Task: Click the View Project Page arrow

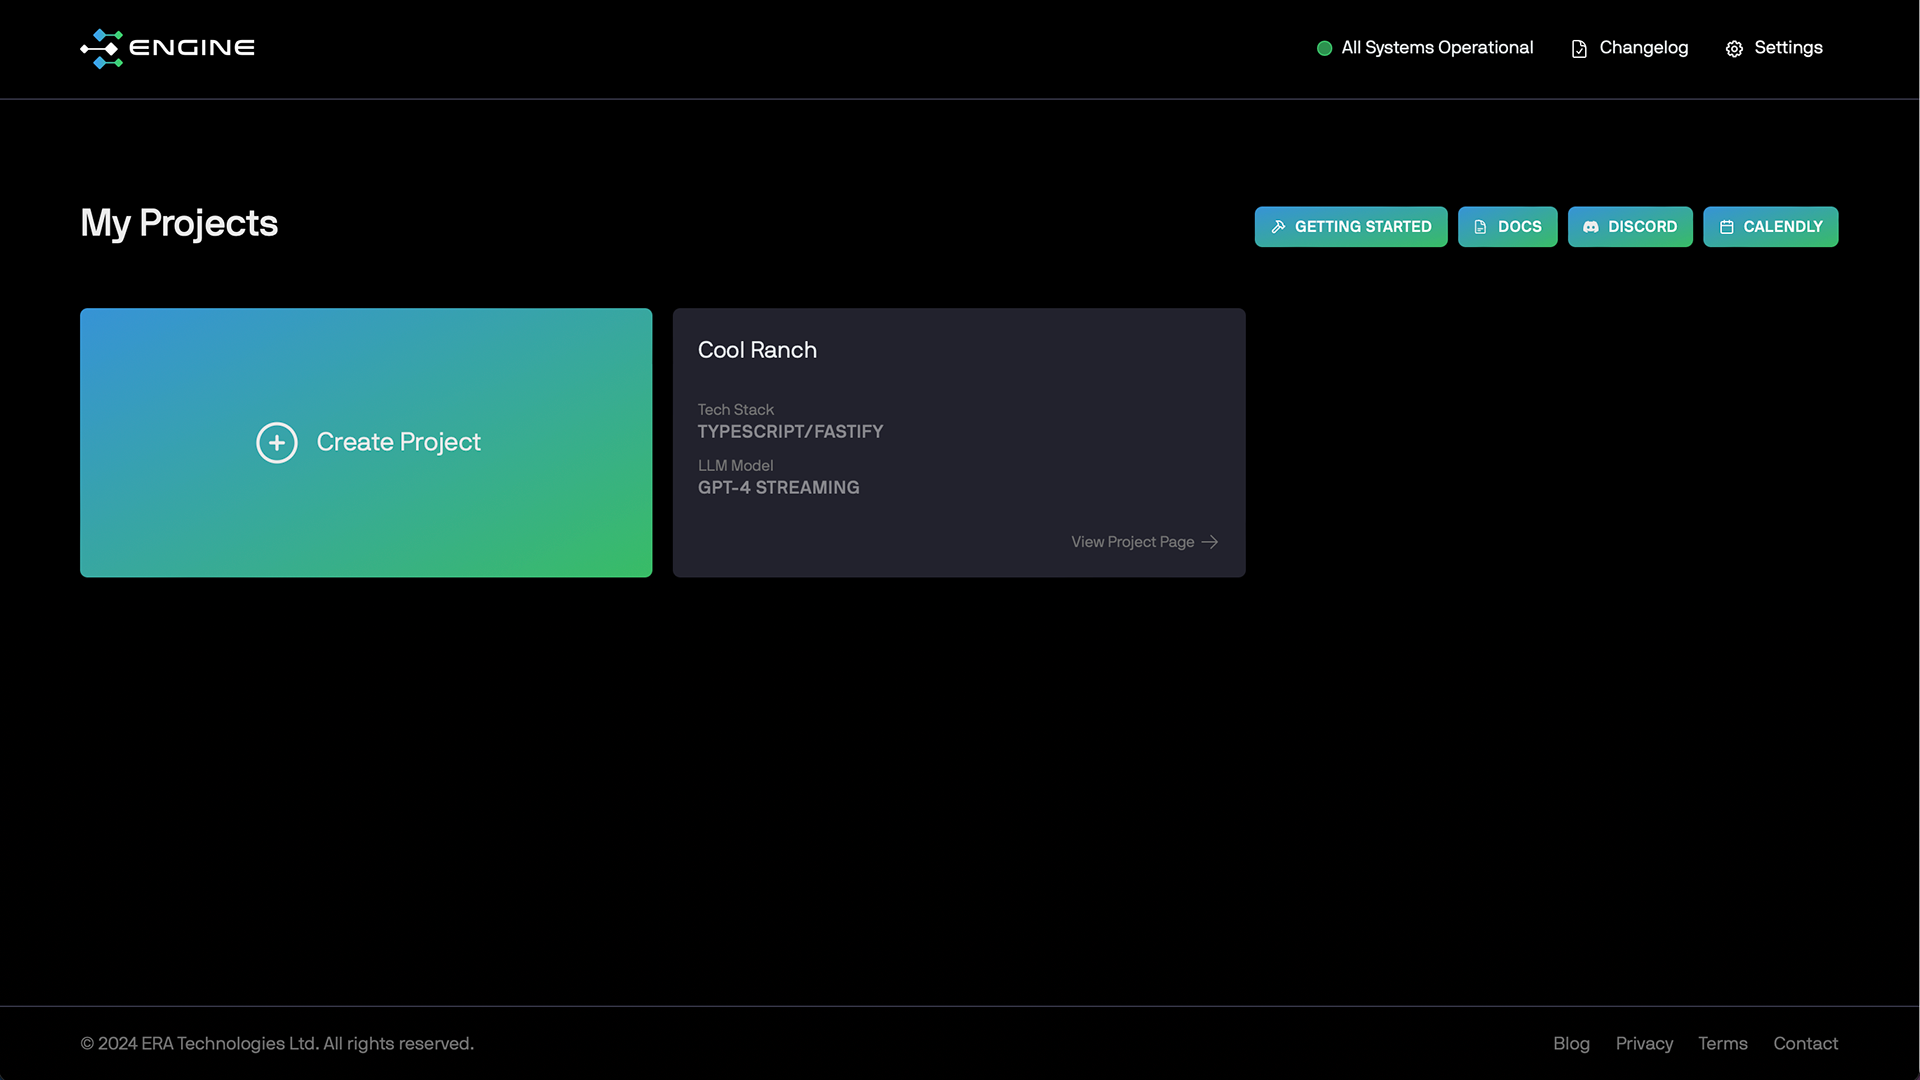Action: [x=1210, y=542]
